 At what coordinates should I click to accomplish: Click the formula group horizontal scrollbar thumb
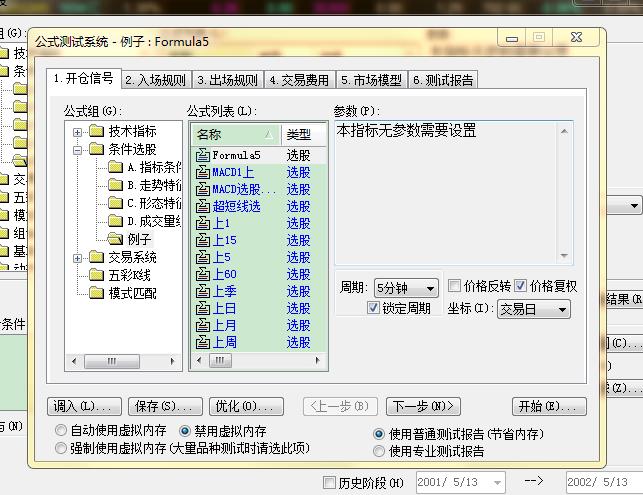tap(112, 361)
